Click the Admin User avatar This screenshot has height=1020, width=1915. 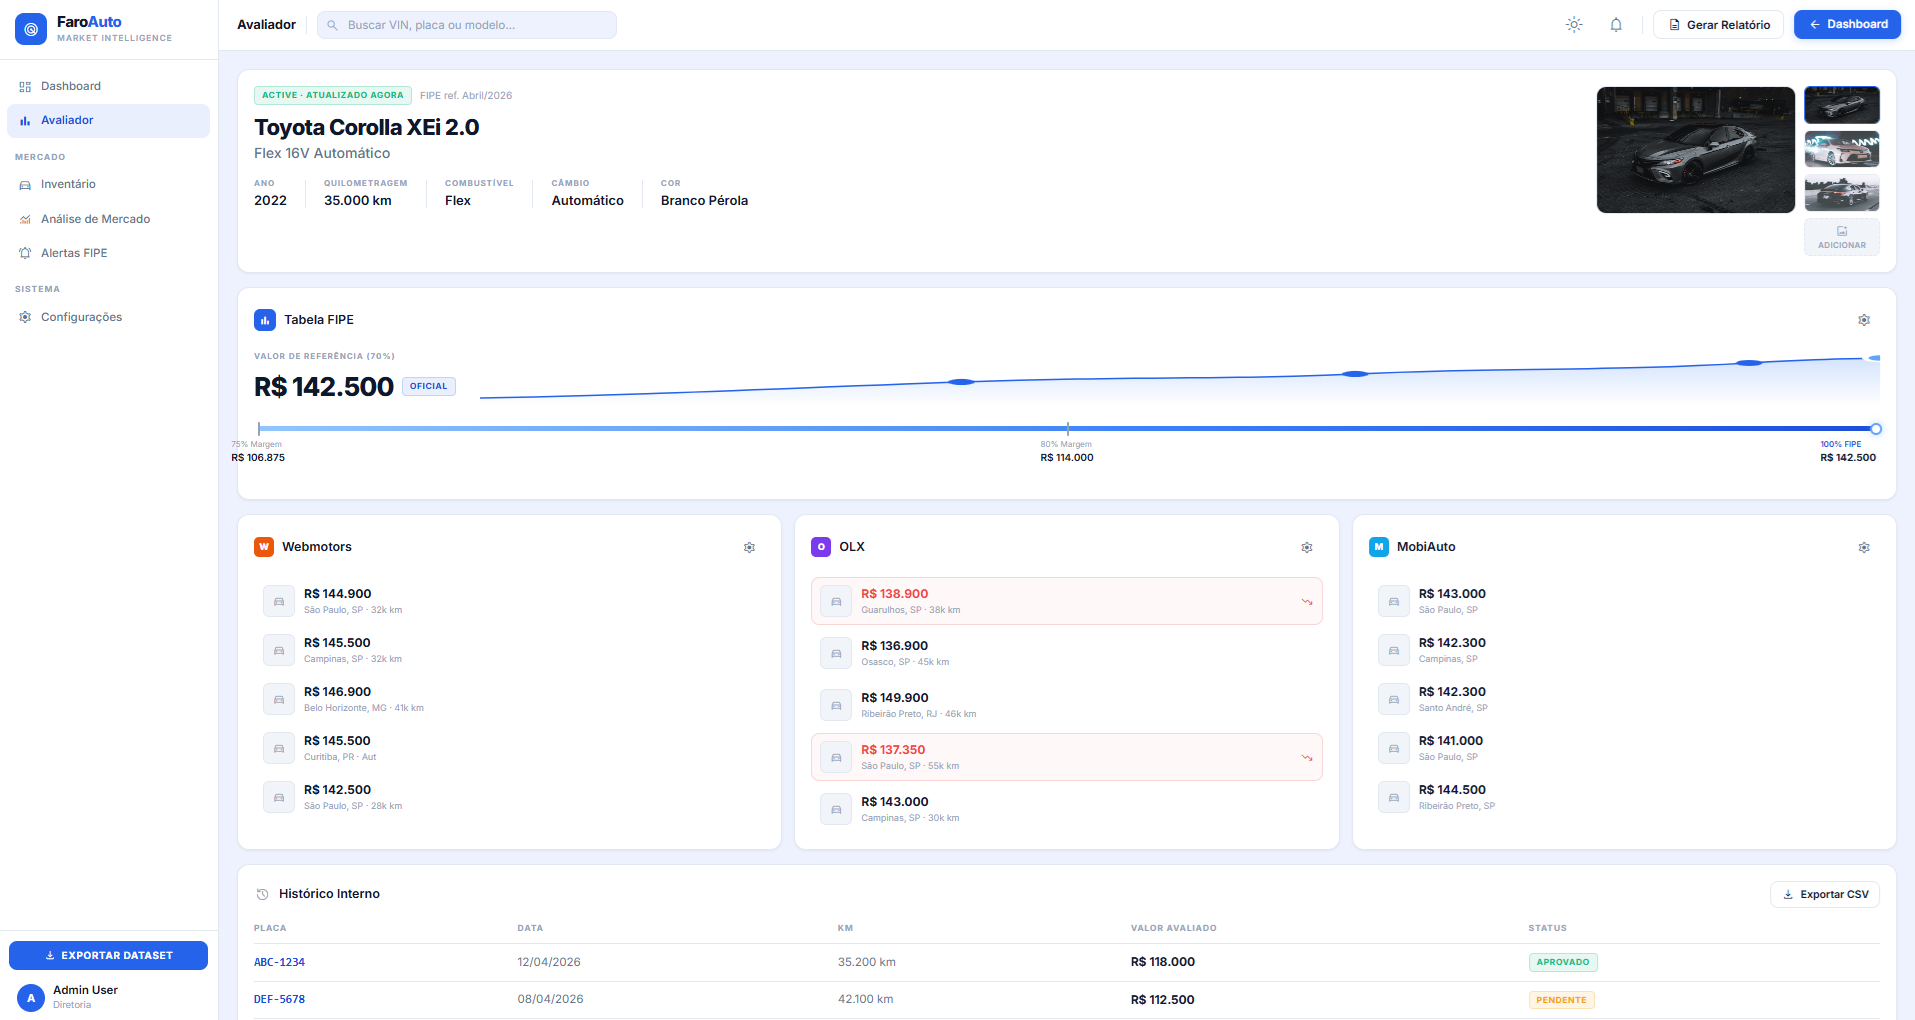[x=31, y=997]
